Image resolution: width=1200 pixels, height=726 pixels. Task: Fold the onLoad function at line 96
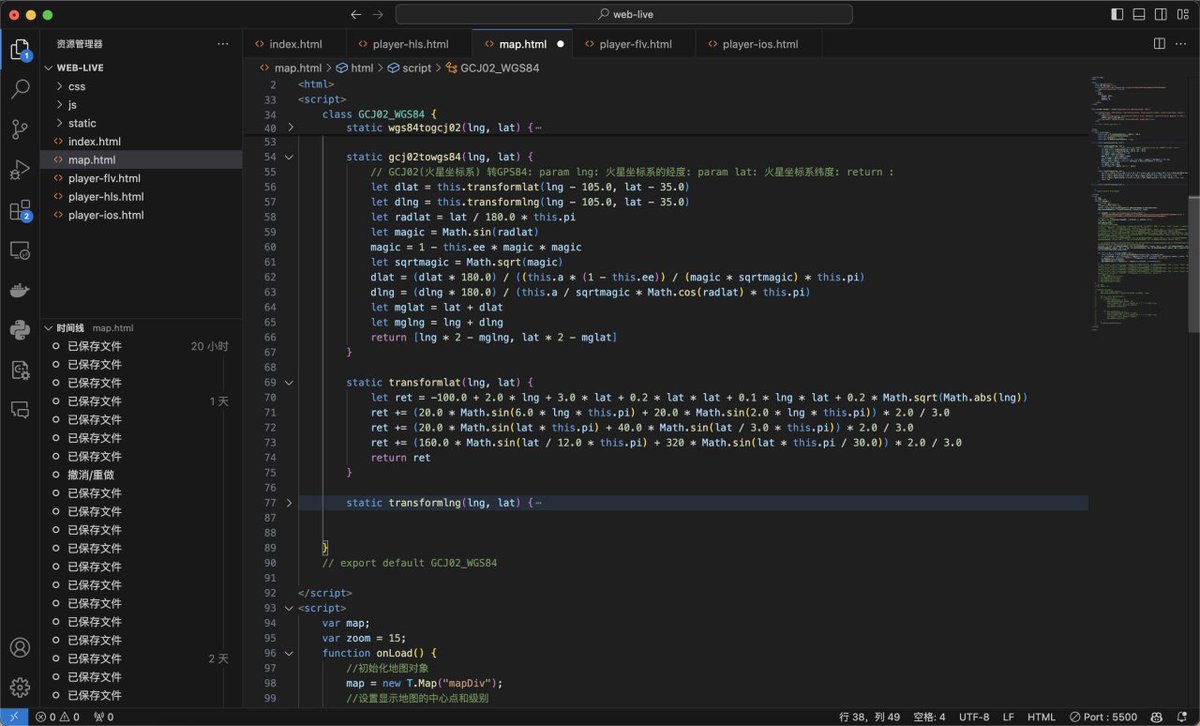[290, 653]
